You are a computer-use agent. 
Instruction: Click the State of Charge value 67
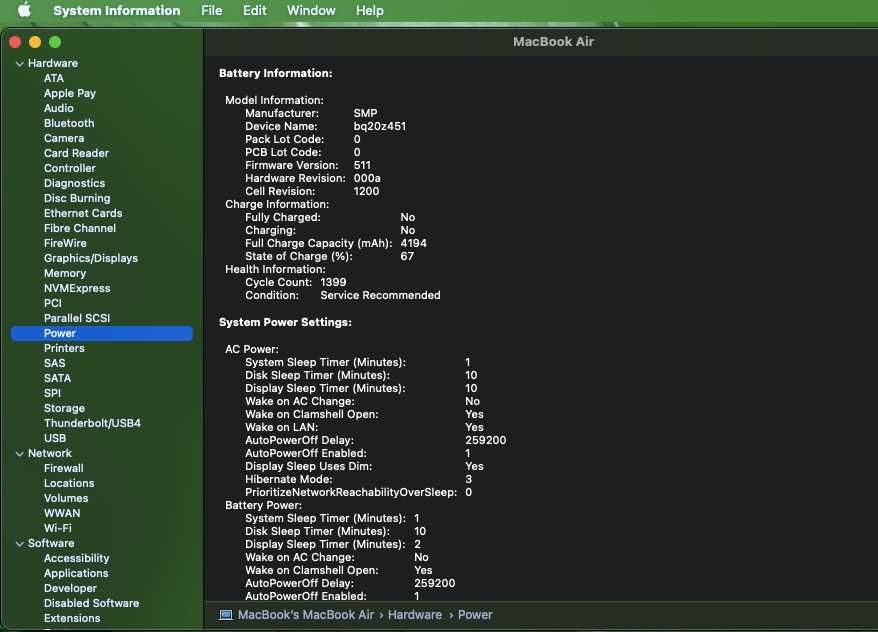[407, 256]
